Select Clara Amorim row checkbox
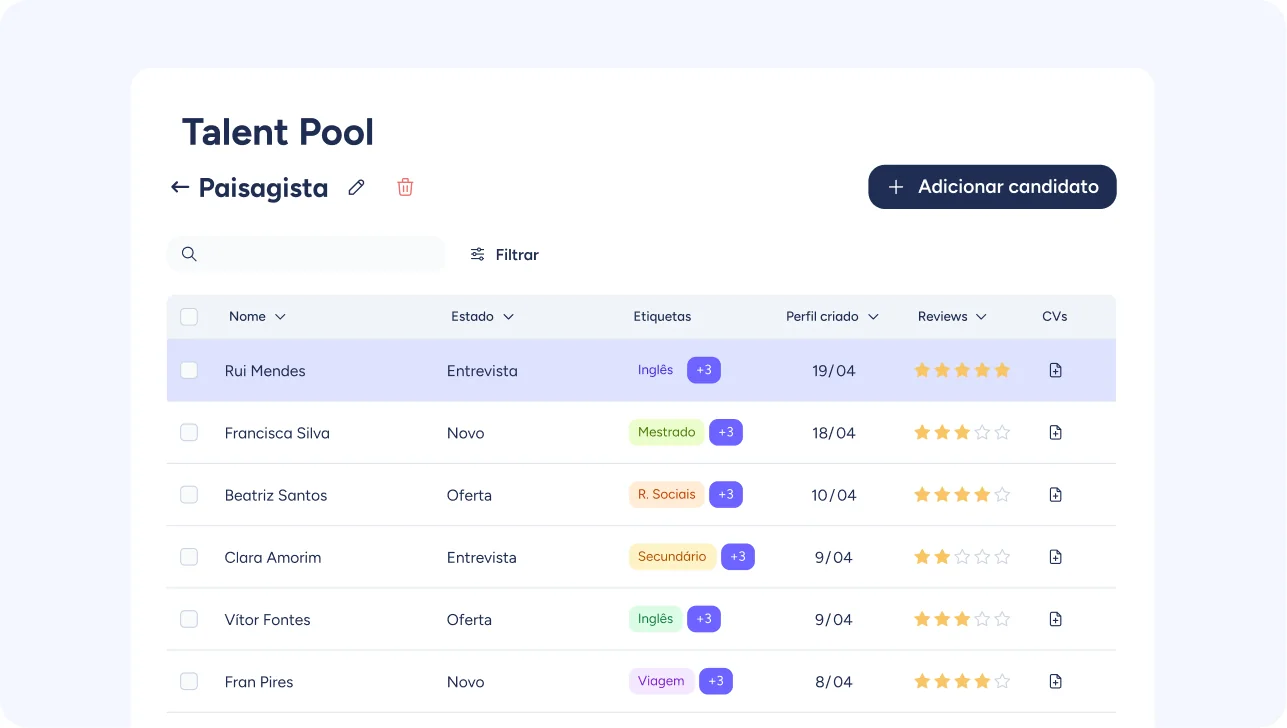 (189, 556)
